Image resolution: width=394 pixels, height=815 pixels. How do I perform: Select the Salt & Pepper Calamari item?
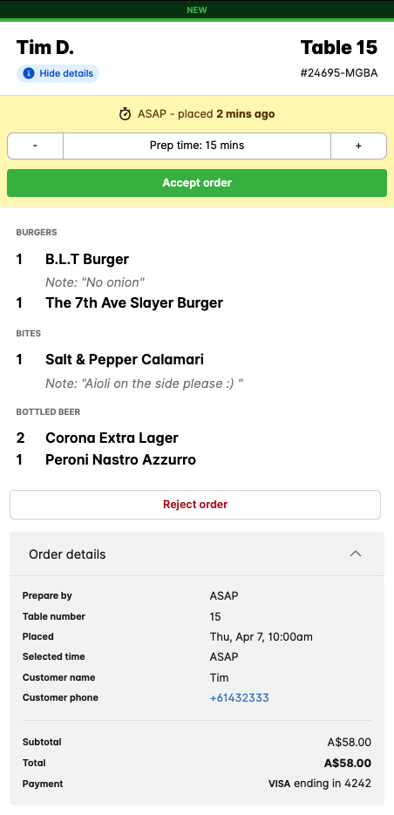coord(125,359)
